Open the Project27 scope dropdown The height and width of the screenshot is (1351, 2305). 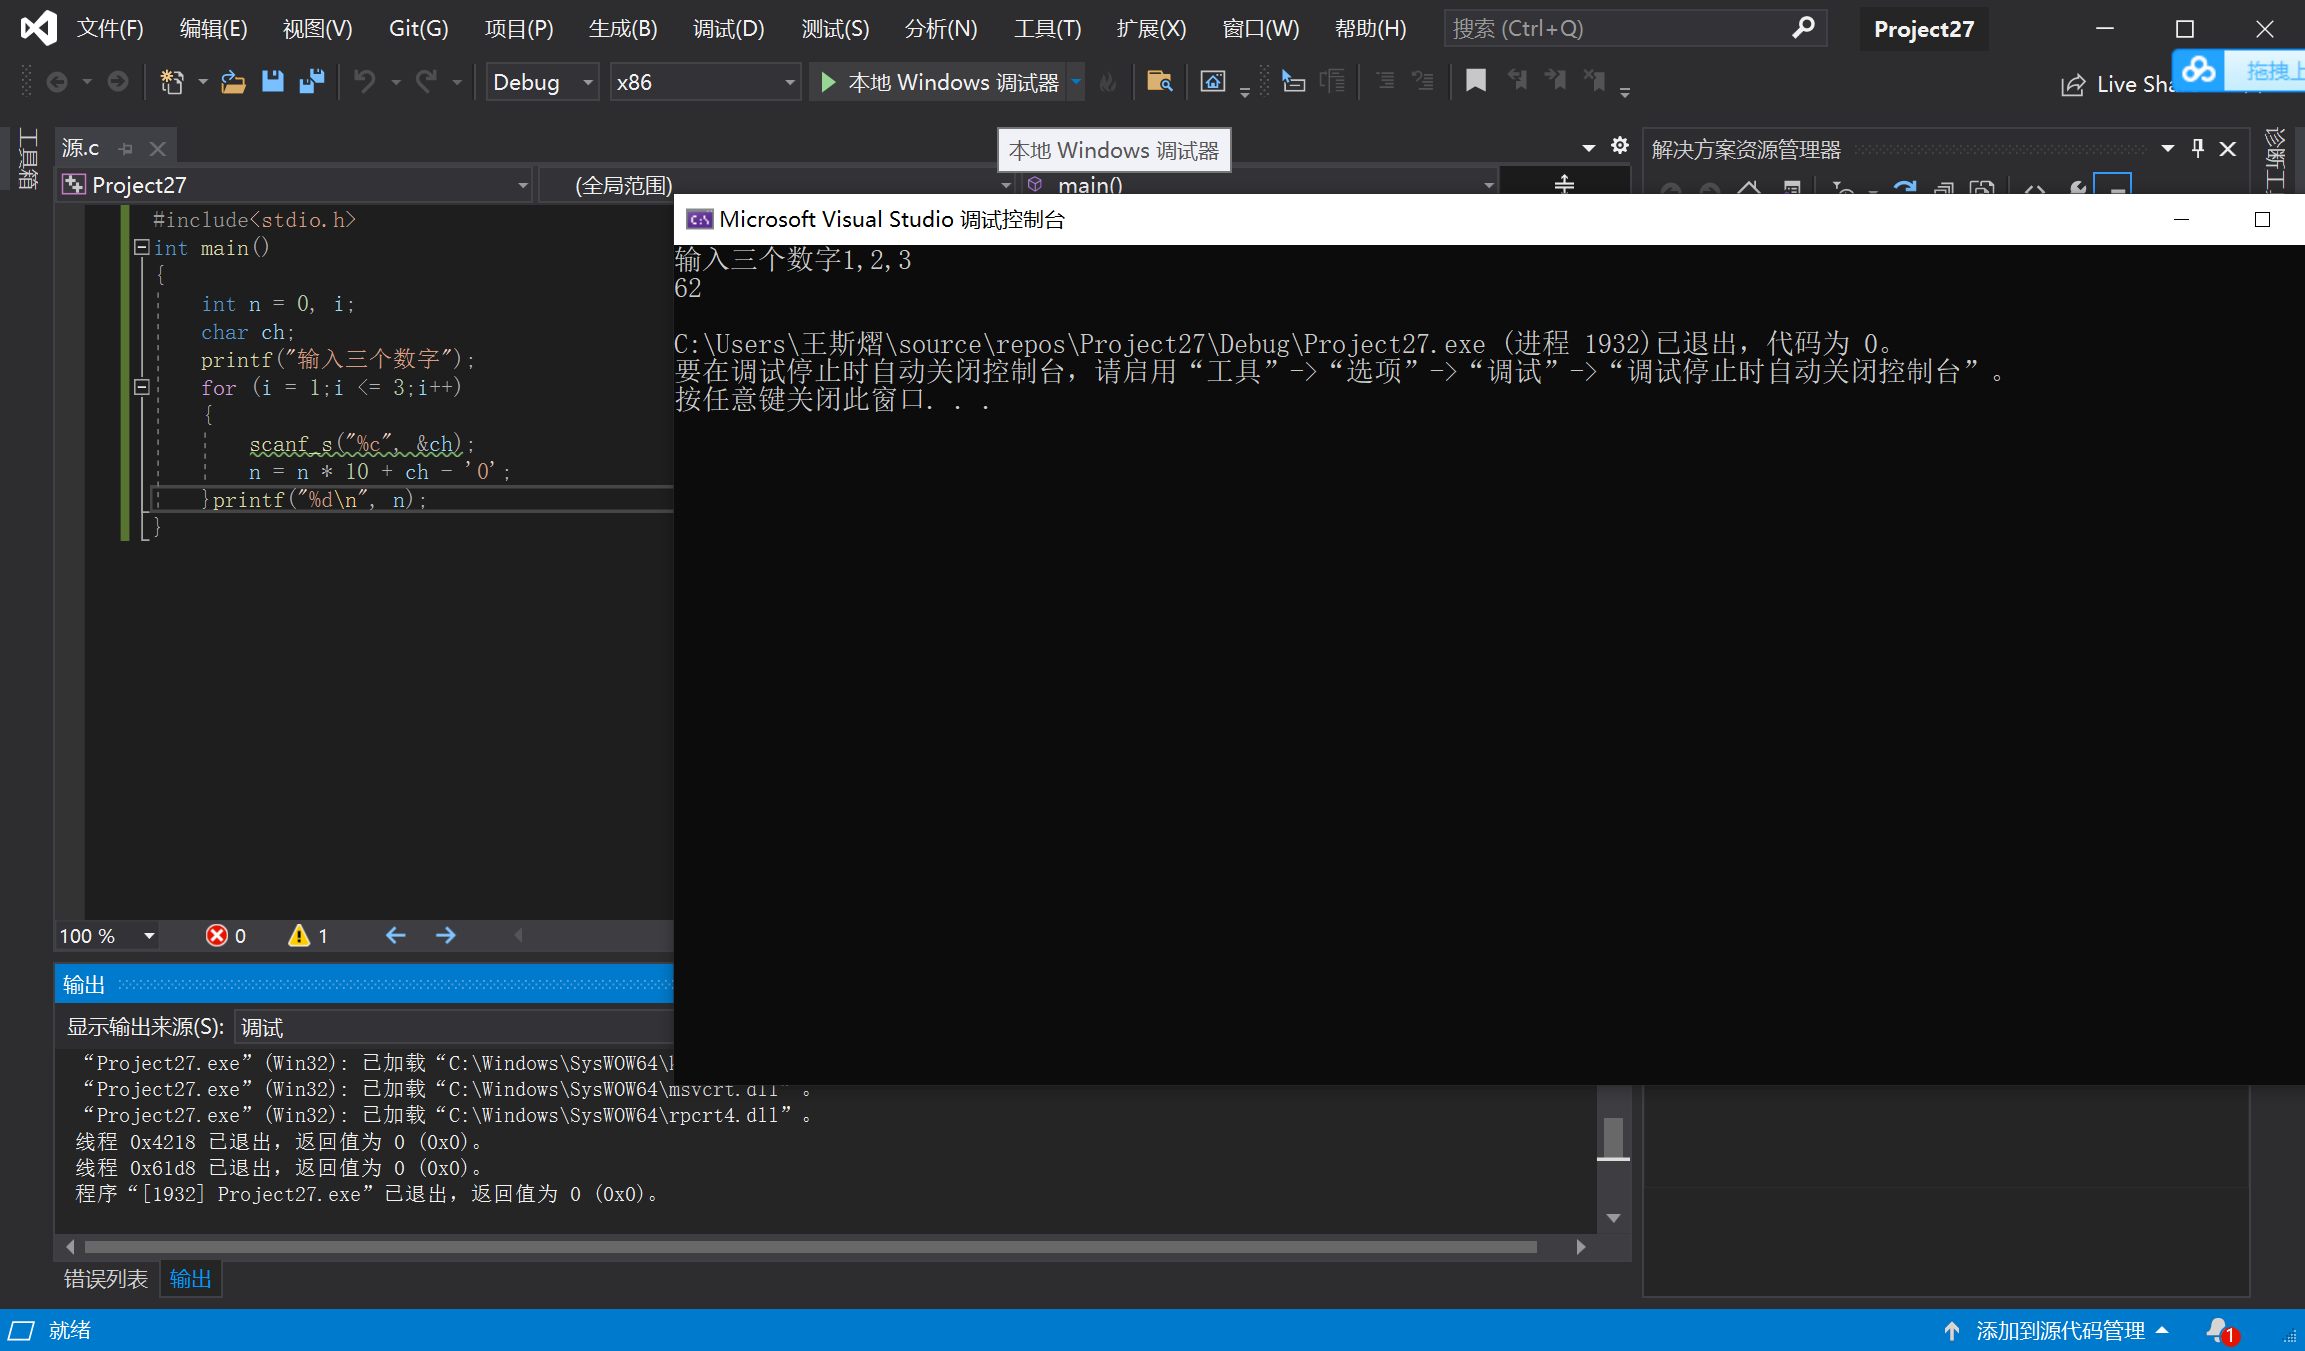coord(296,185)
